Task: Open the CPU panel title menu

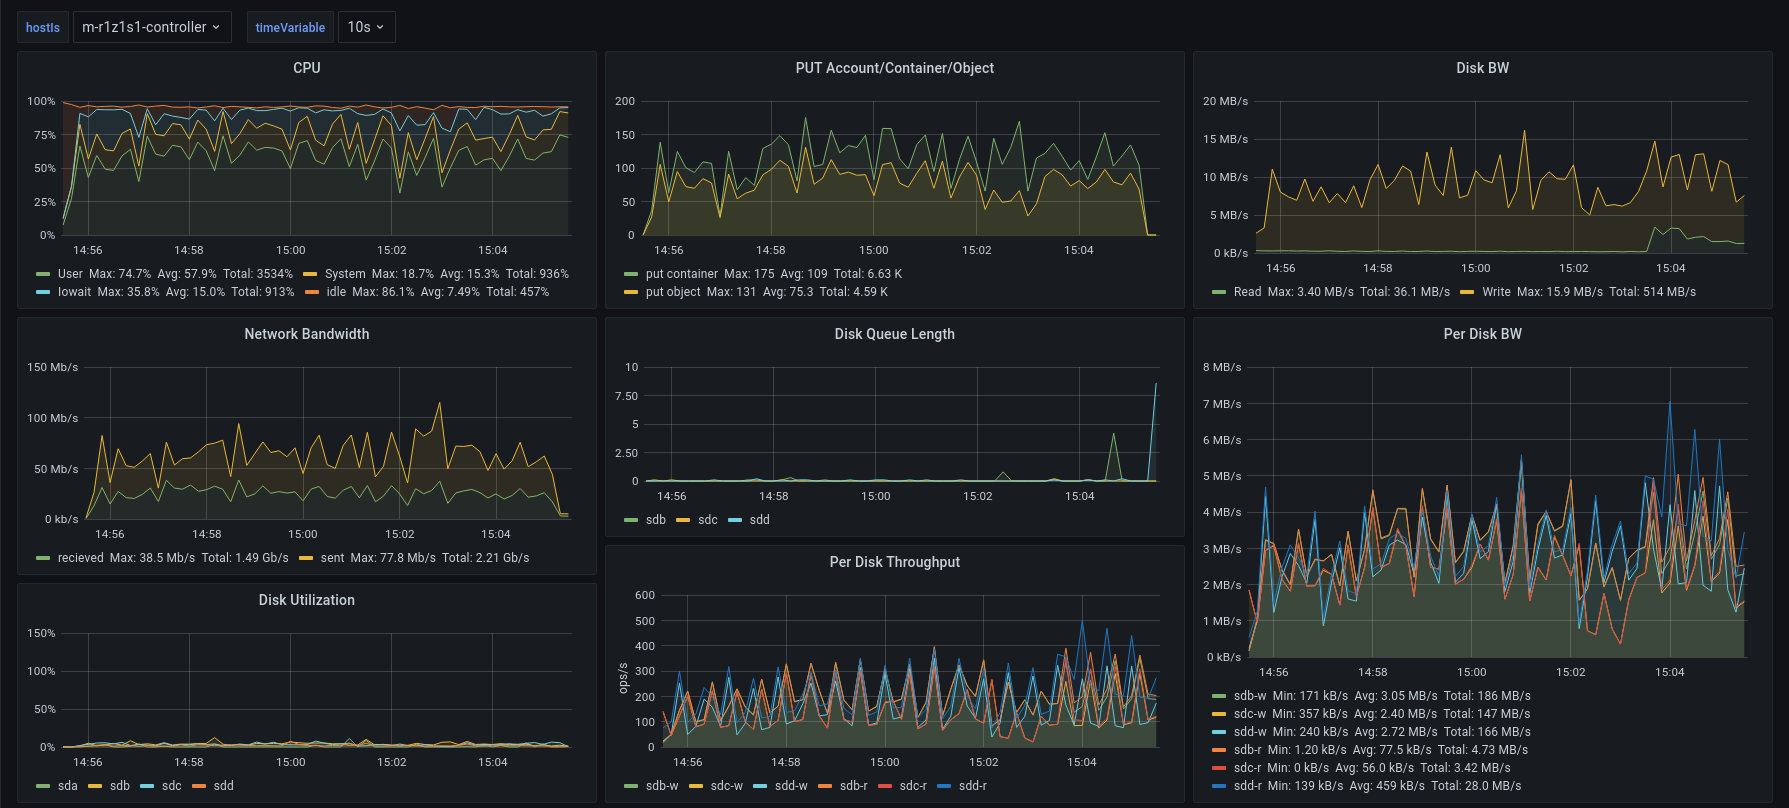Action: click(306, 68)
